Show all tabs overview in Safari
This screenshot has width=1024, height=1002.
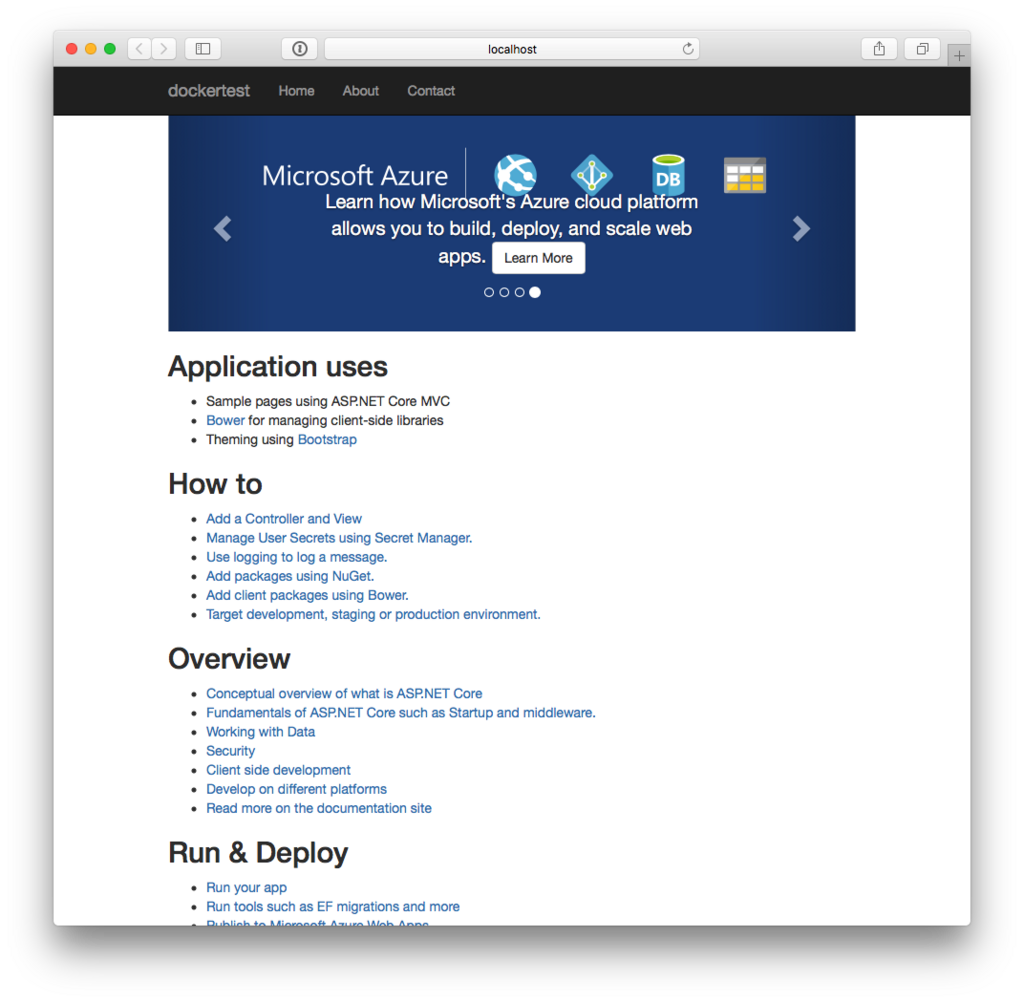922,49
